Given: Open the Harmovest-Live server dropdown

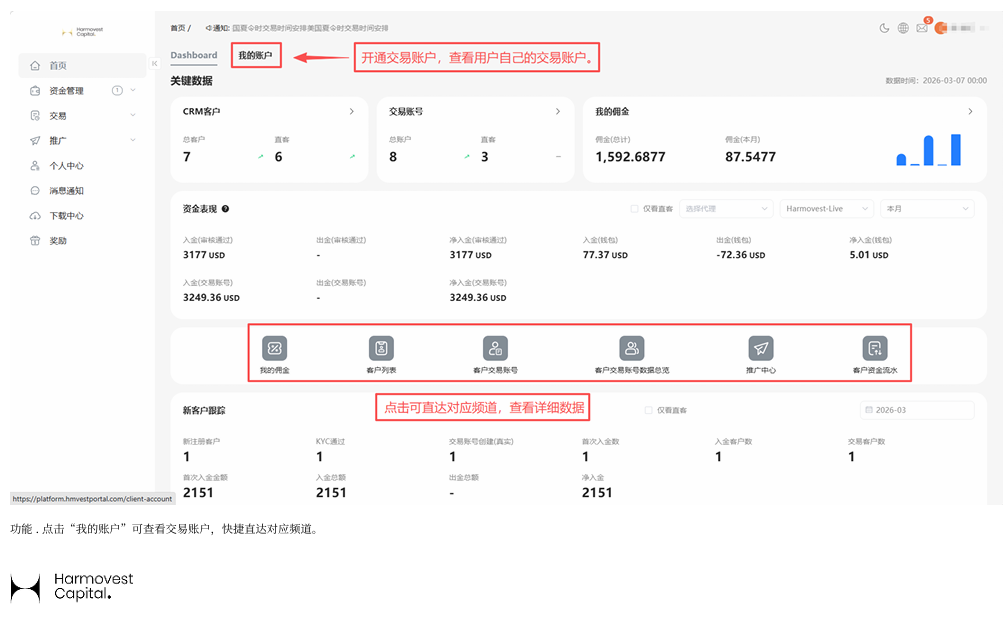Looking at the screenshot, I should point(826,209).
